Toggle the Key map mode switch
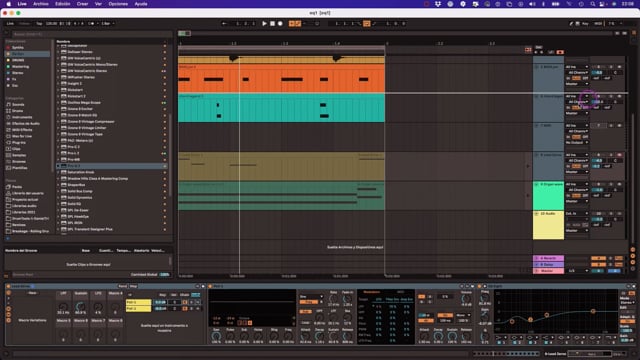Screen dimensions: 640x360 point(585,24)
